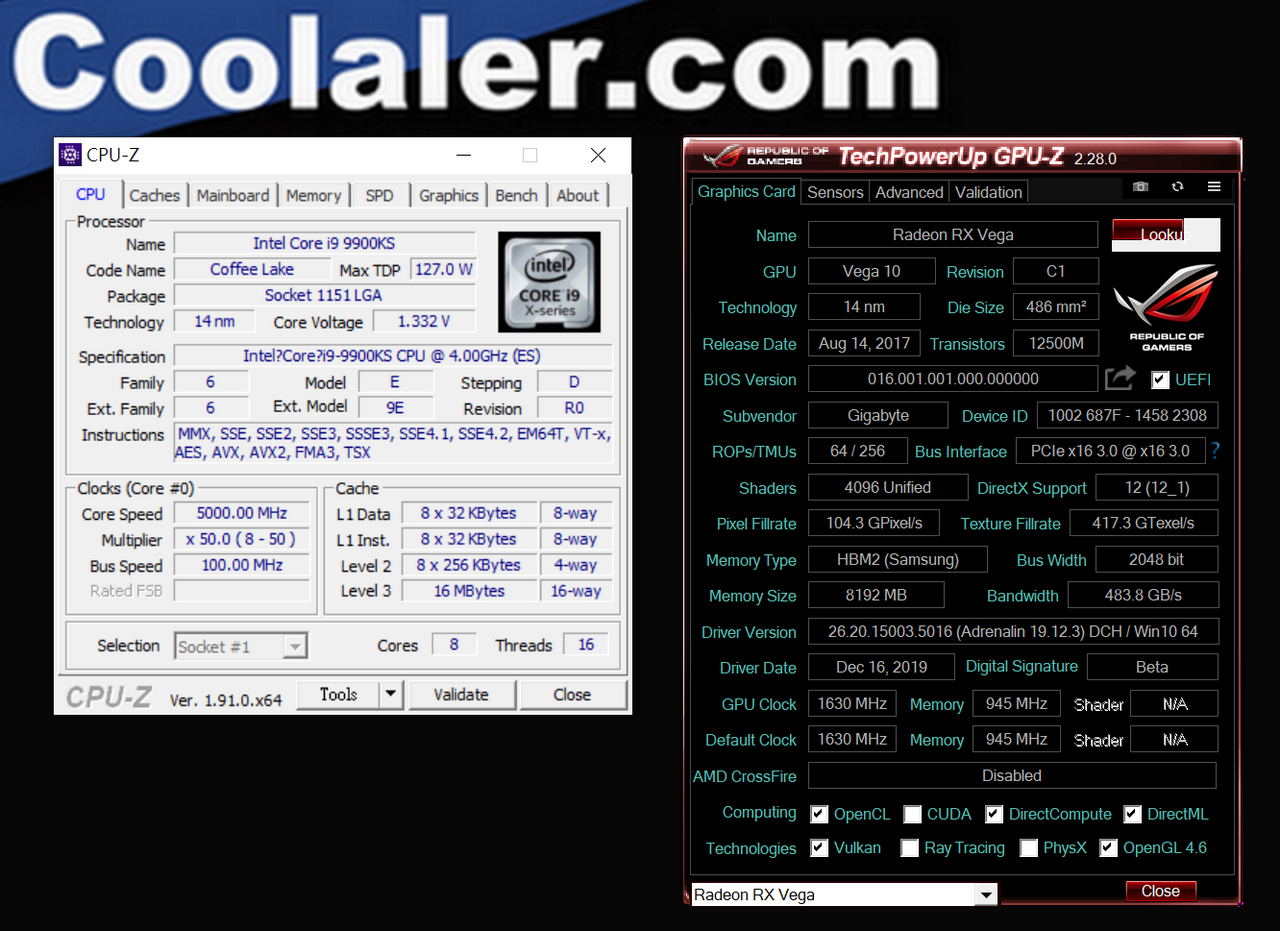The image size is (1280, 931).
Task: Click the Driver Version field
Action: click(1013, 632)
